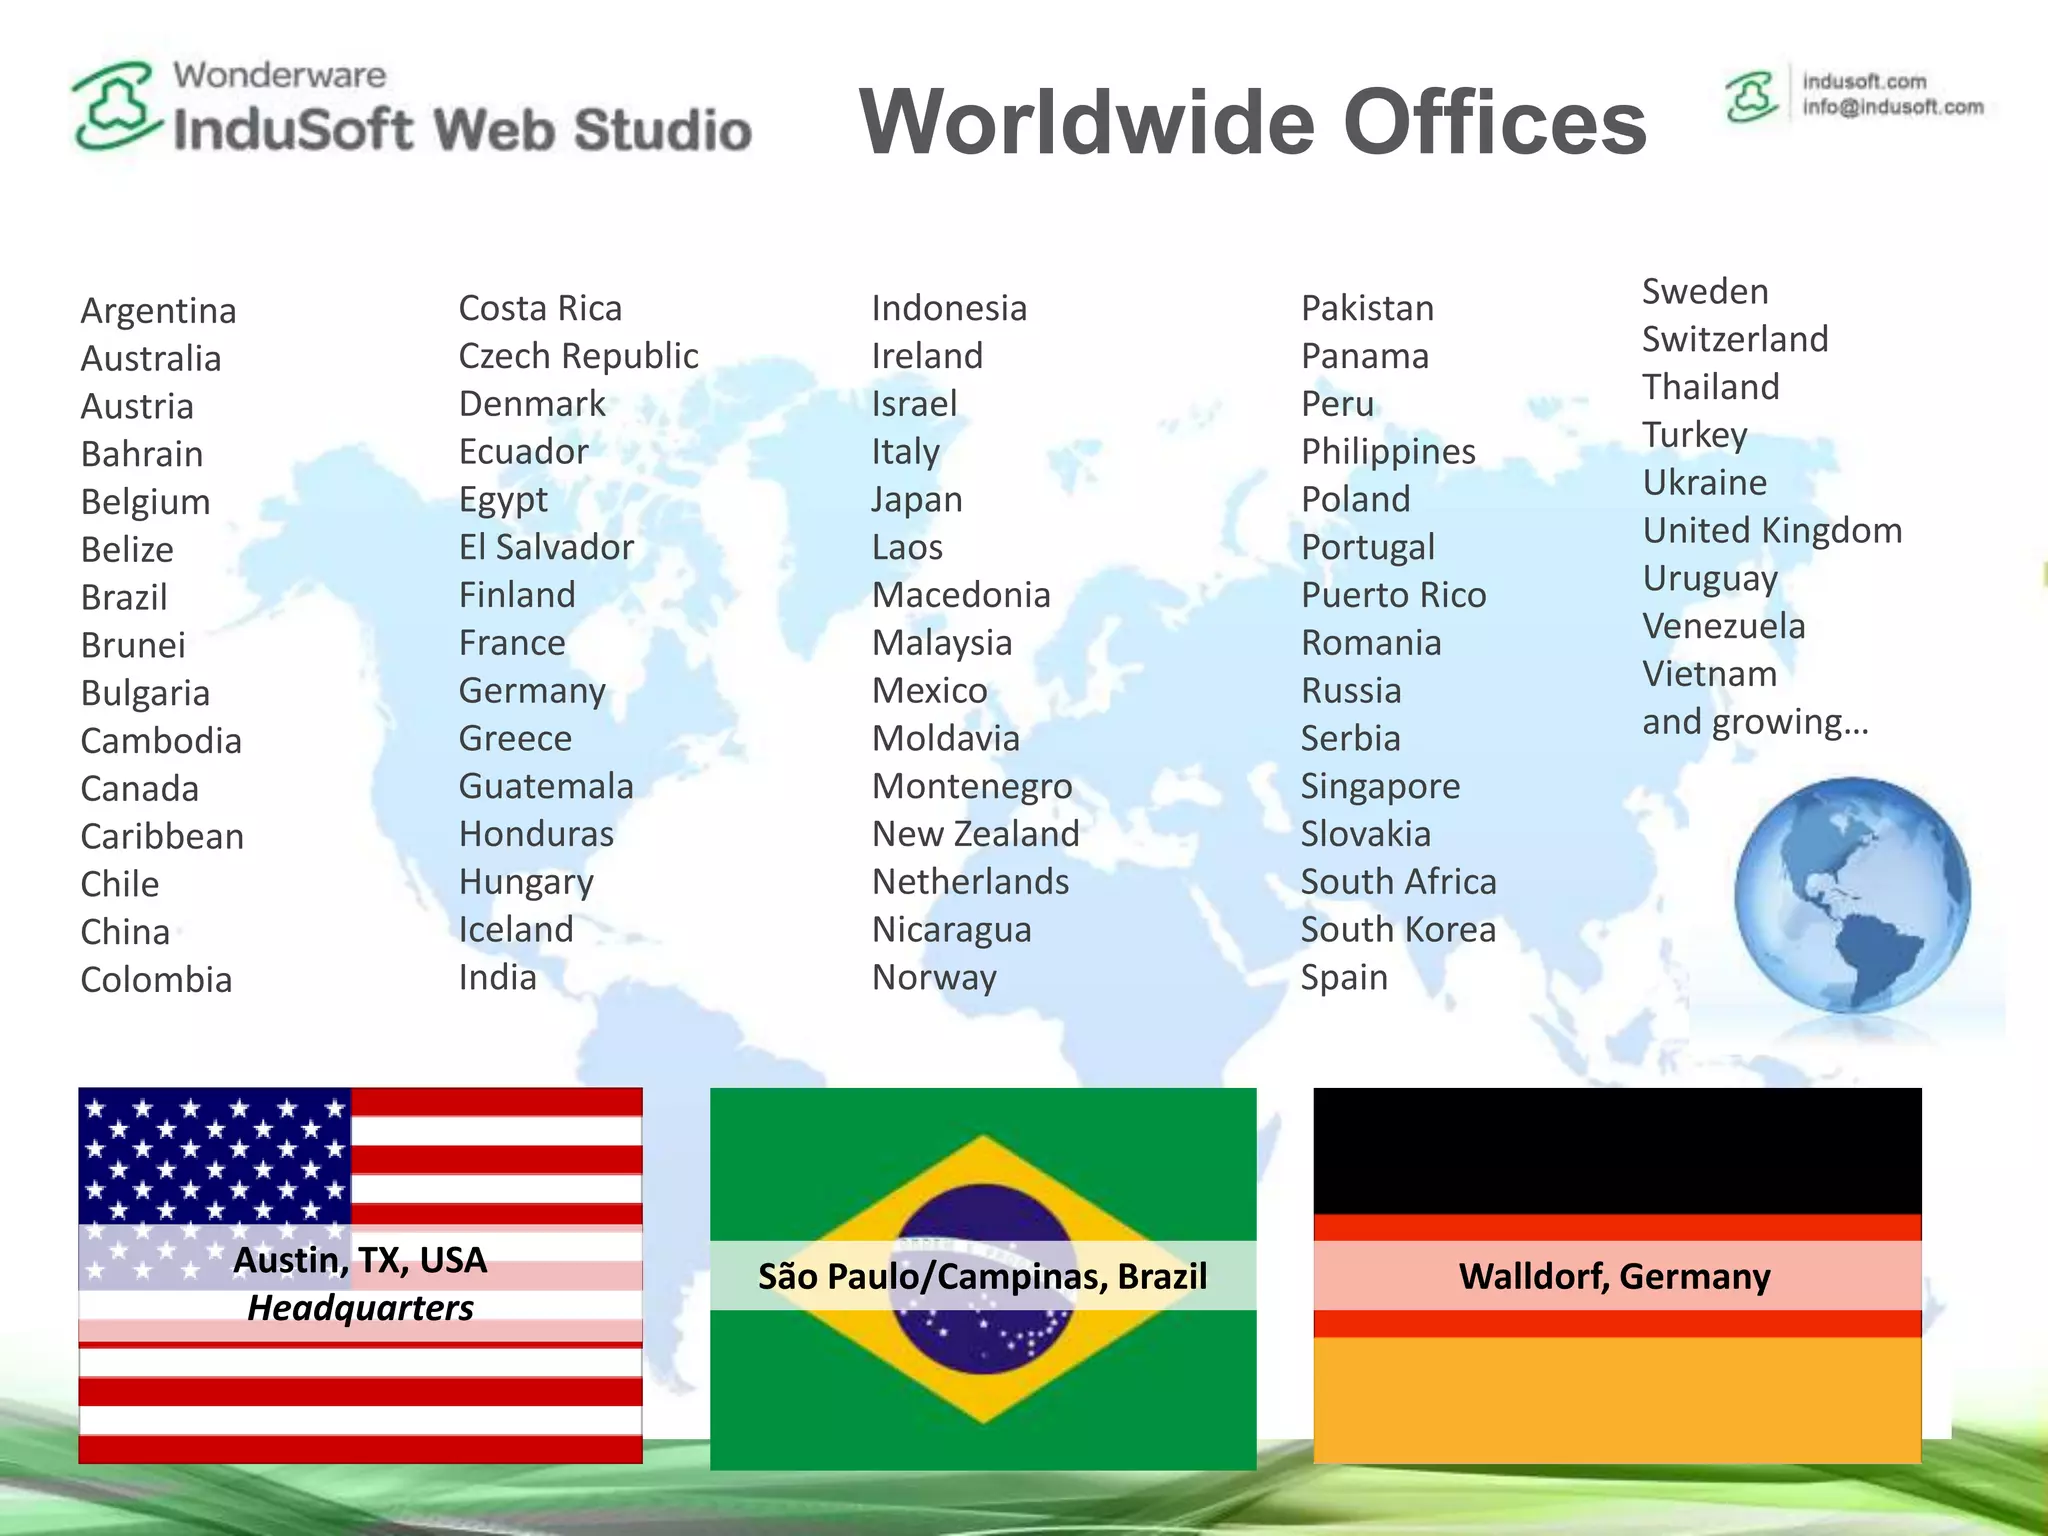The image size is (2048, 1536).
Task: Select Austria in the country list
Action: (x=137, y=406)
